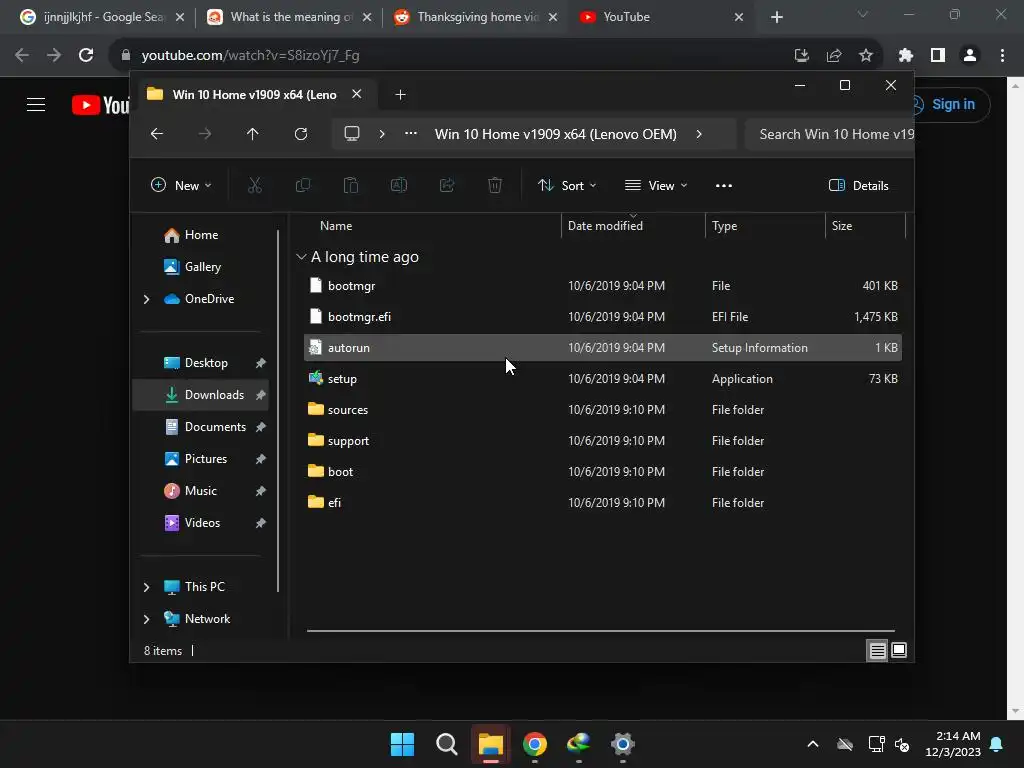This screenshot has height=768, width=1024.
Task: Click the Share icon in Explorer toolbar
Action: pos(447,185)
